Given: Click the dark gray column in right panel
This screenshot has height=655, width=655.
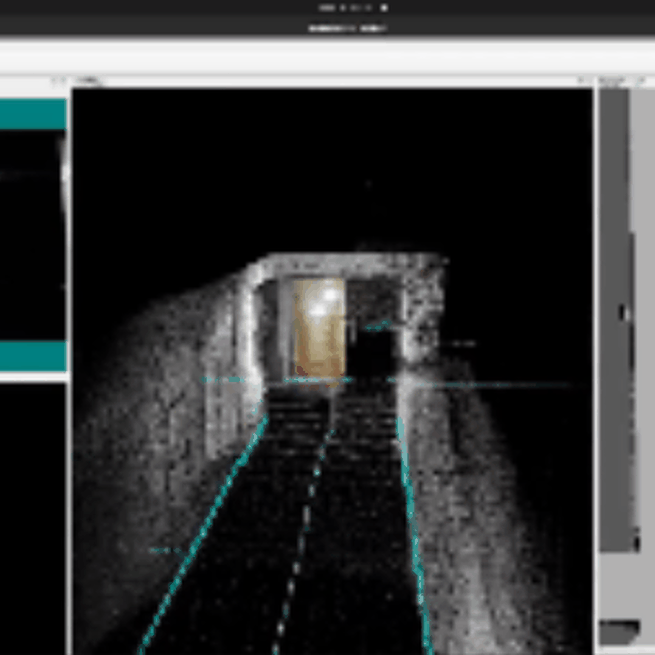Looking at the screenshot, I should pos(619,450).
